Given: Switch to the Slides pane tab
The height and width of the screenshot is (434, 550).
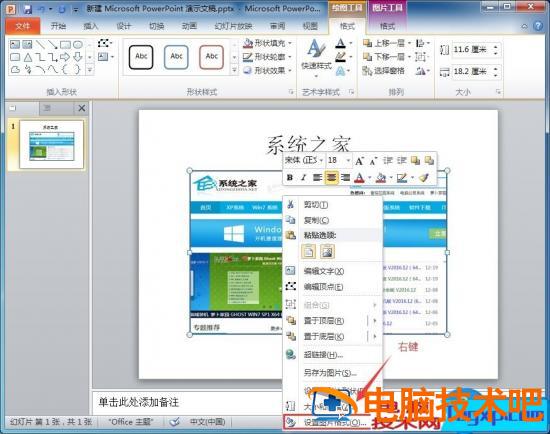Looking at the screenshot, I should coord(13,108).
